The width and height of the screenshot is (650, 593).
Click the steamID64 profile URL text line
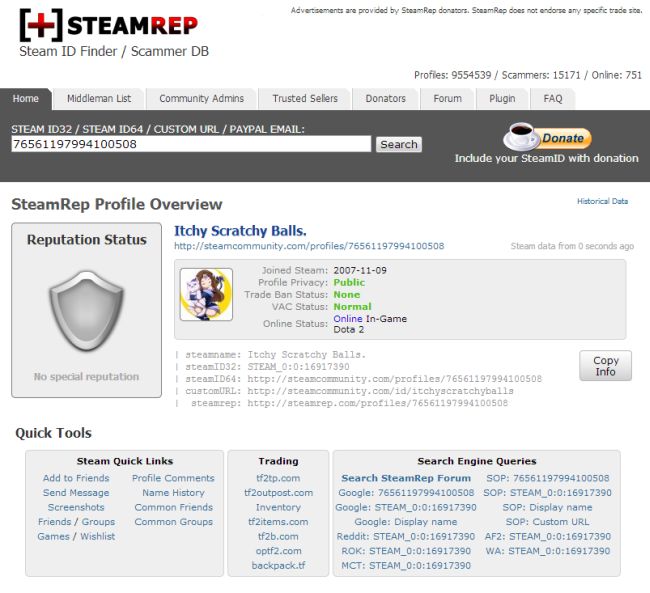[363, 379]
